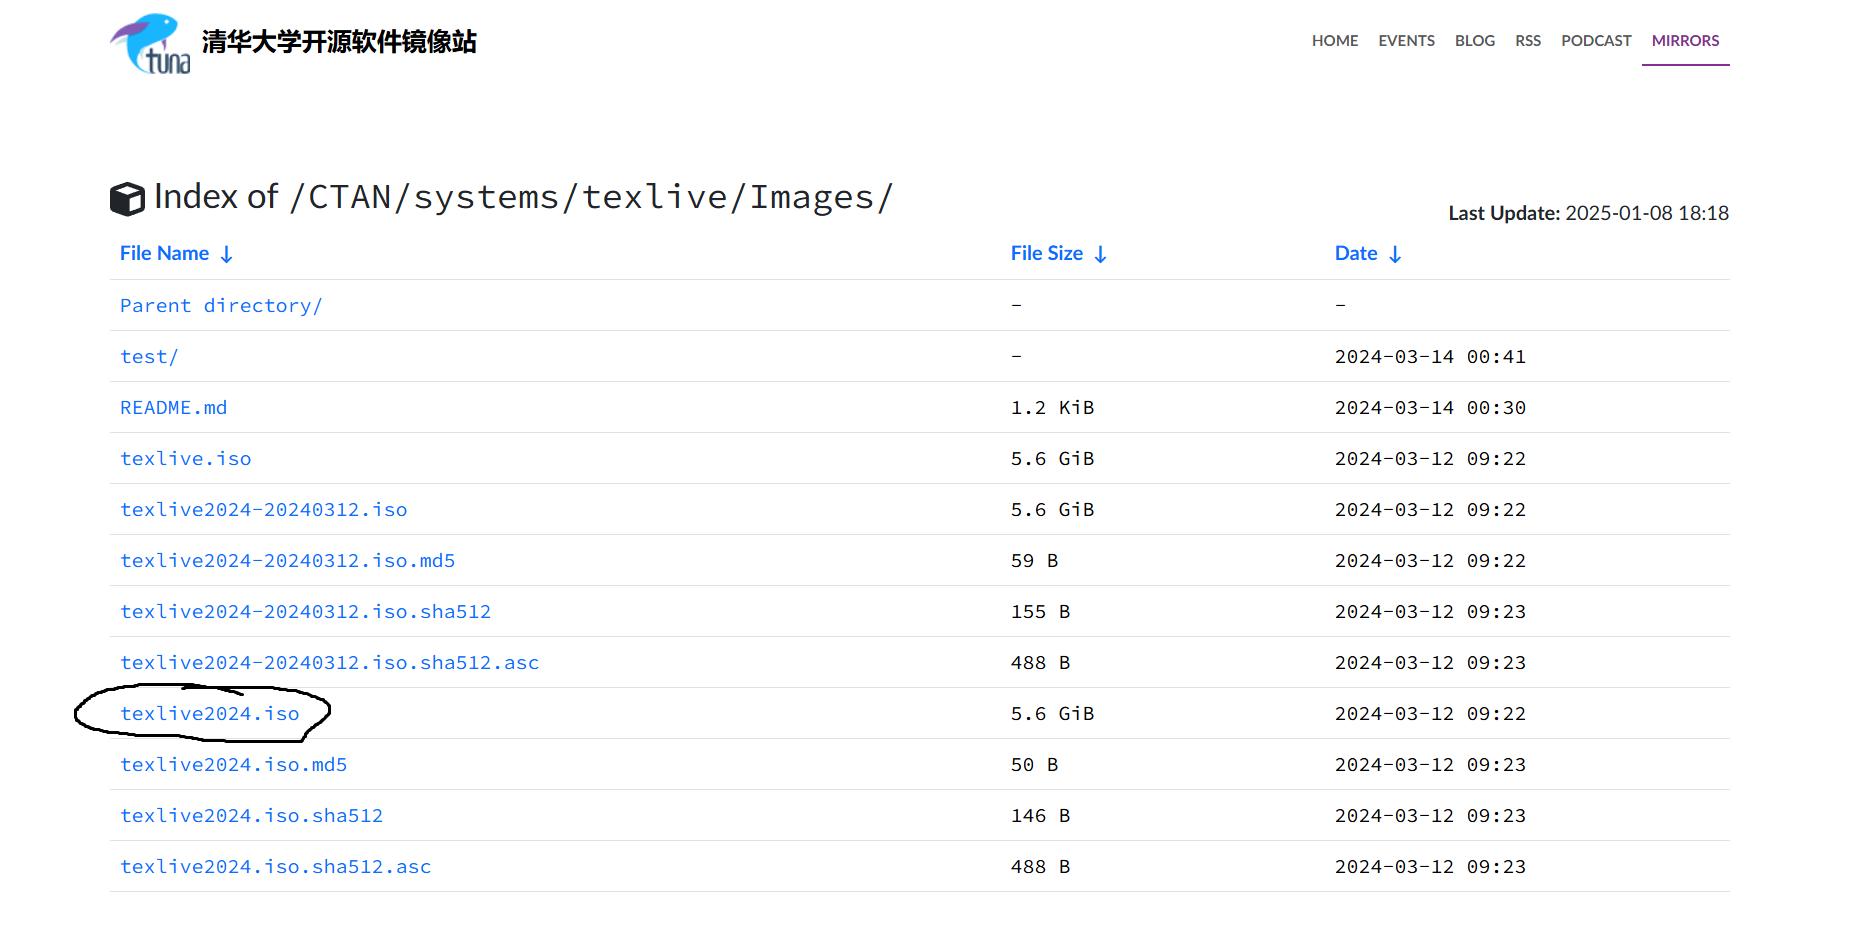Image resolution: width=1849 pixels, height=944 pixels.
Task: Open texlive2024.iso.sha512.asc signature
Action: click(x=276, y=867)
